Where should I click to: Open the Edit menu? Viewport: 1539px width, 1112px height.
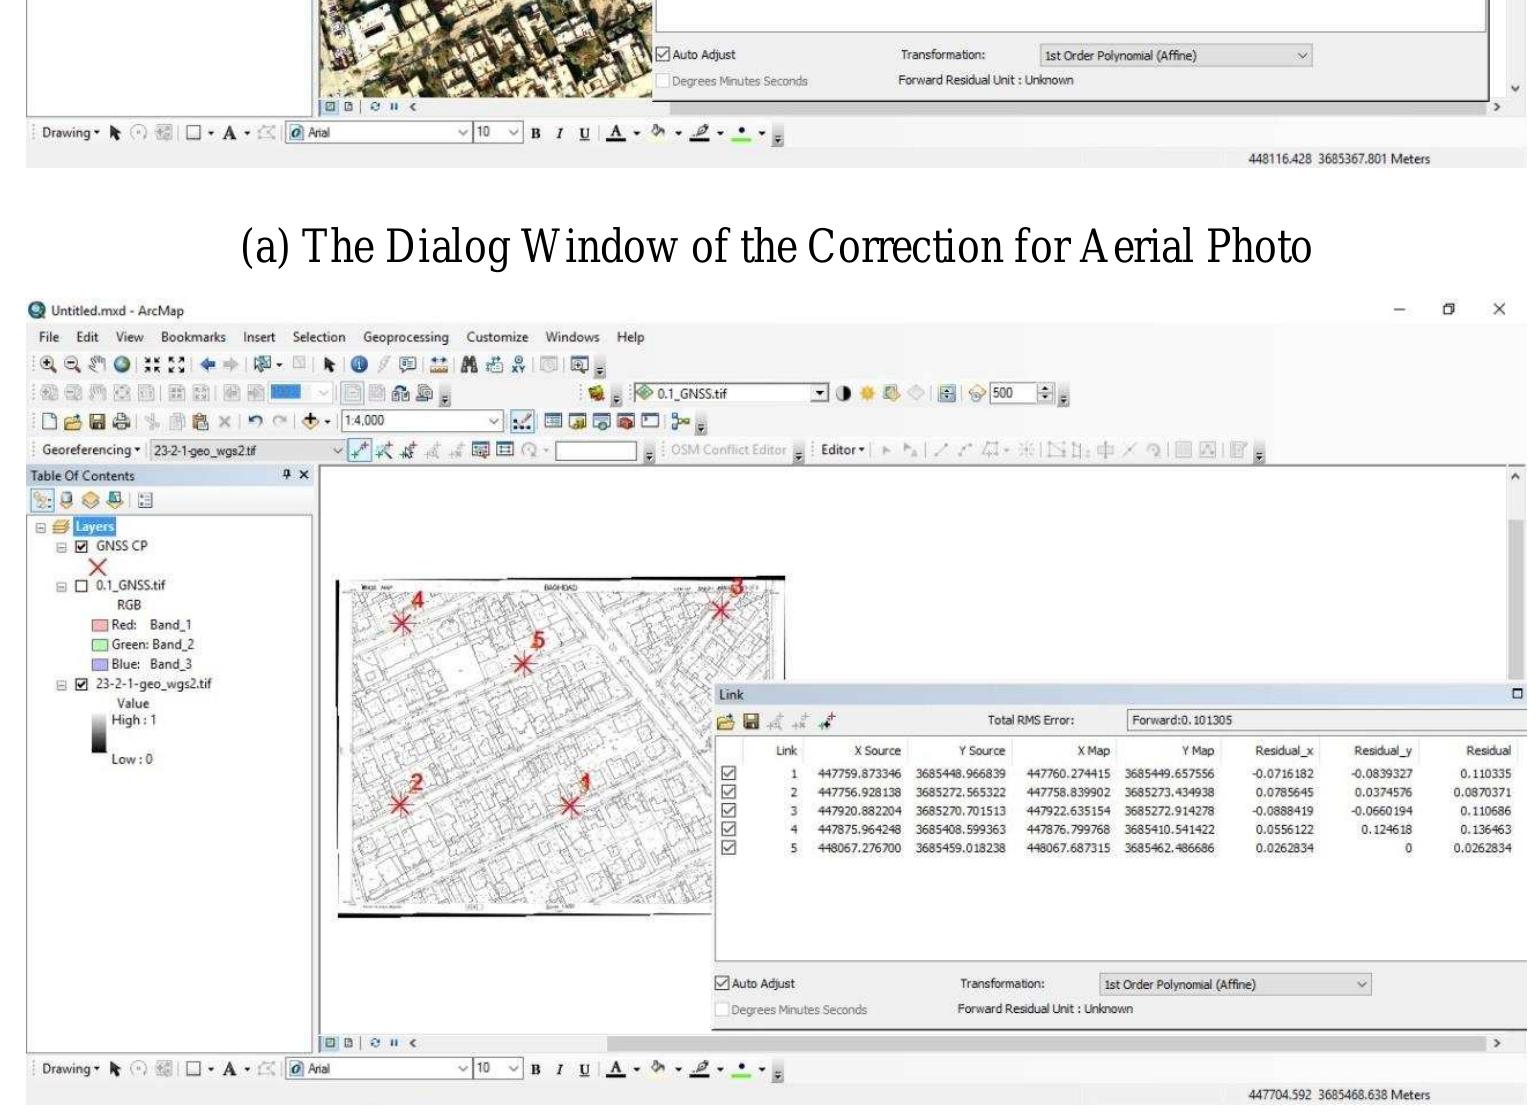pyautogui.click(x=87, y=338)
